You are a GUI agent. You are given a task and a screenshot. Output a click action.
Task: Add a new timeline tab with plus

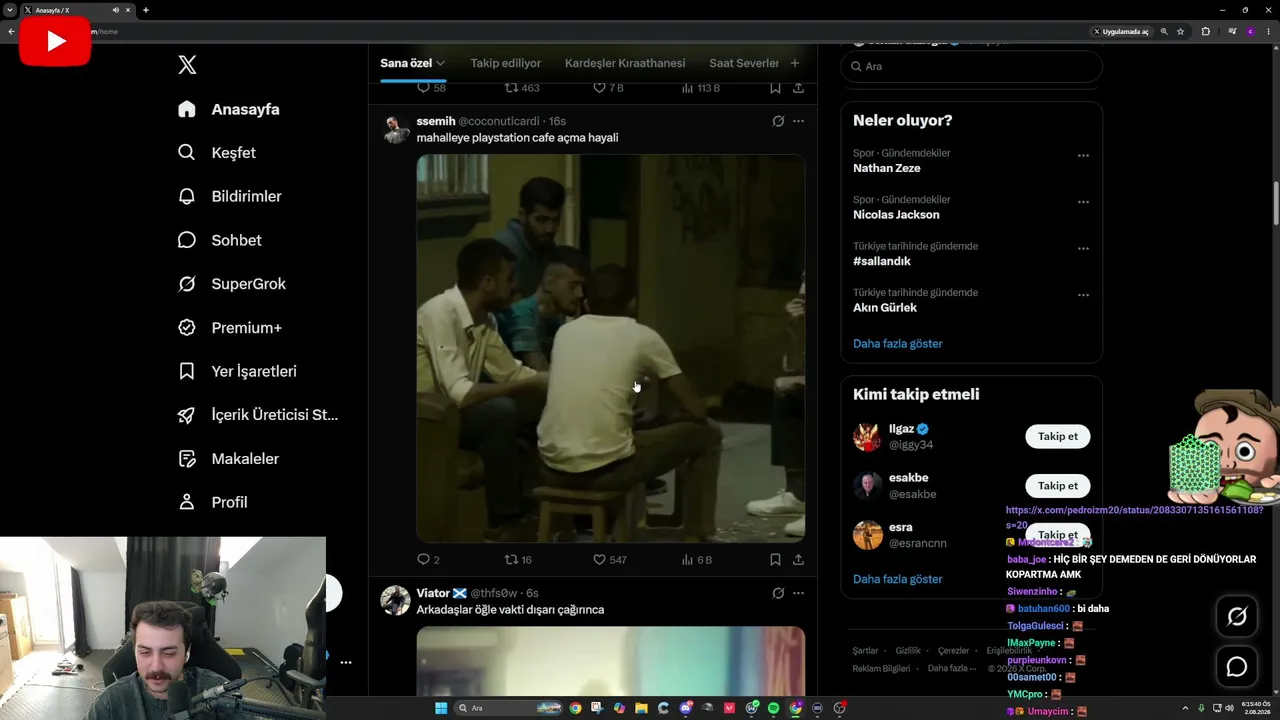[795, 63]
